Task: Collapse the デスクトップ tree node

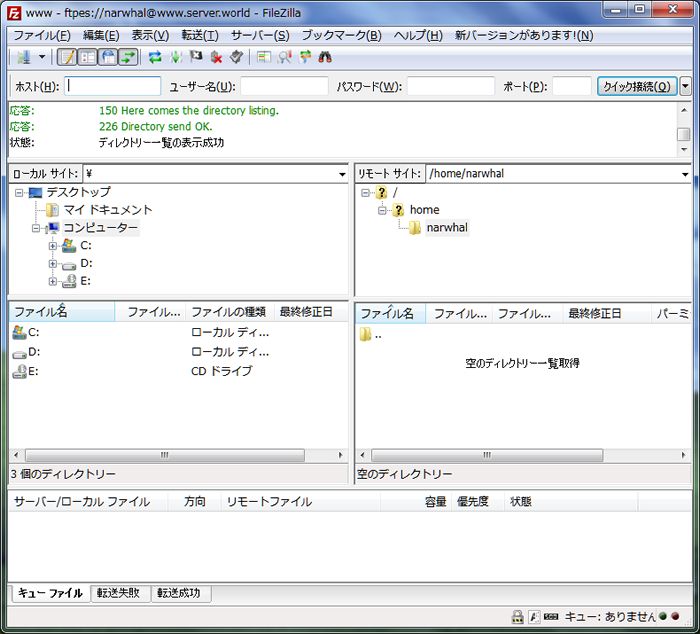Action: pos(19,192)
